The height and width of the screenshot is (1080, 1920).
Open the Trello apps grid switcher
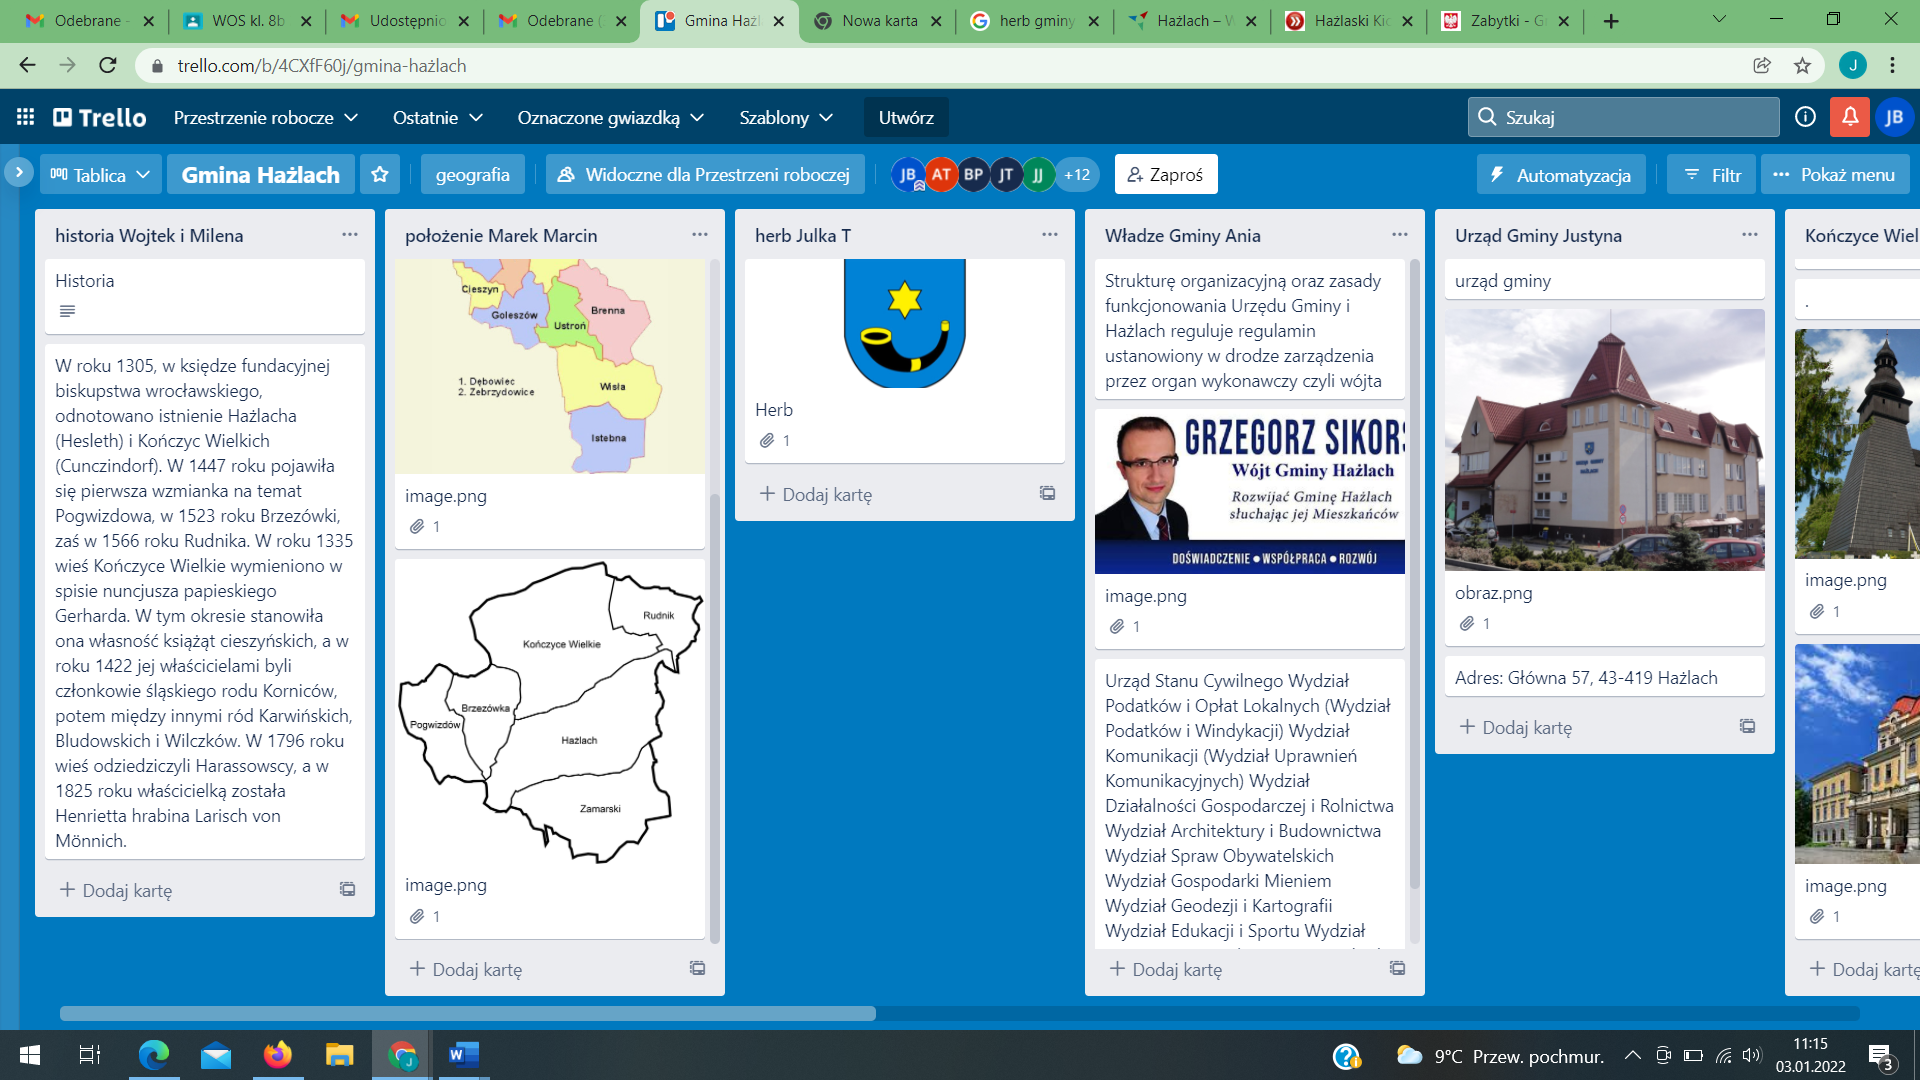(x=26, y=117)
